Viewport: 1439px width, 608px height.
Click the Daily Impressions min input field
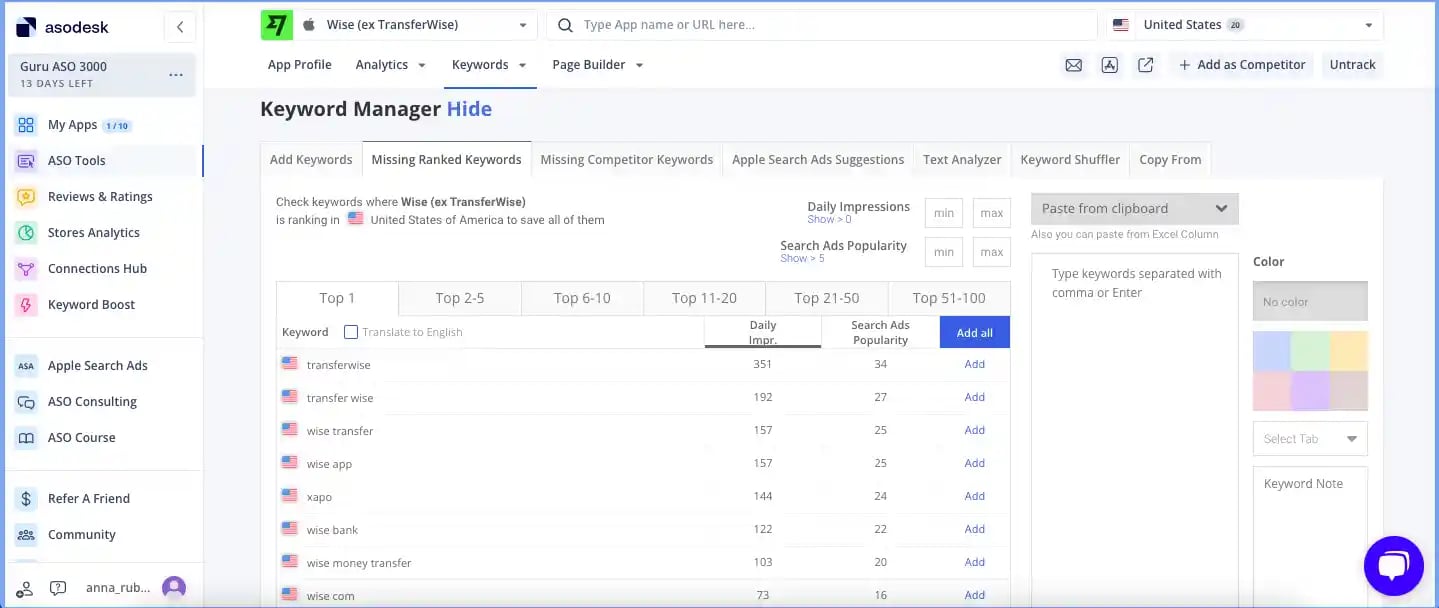pos(944,213)
